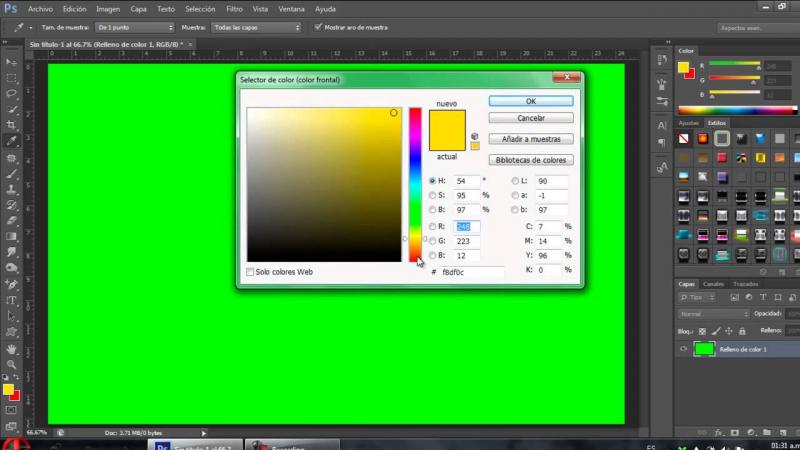Image resolution: width=800 pixels, height=450 pixels.
Task: Switch to the Canales tab
Action: point(713,284)
